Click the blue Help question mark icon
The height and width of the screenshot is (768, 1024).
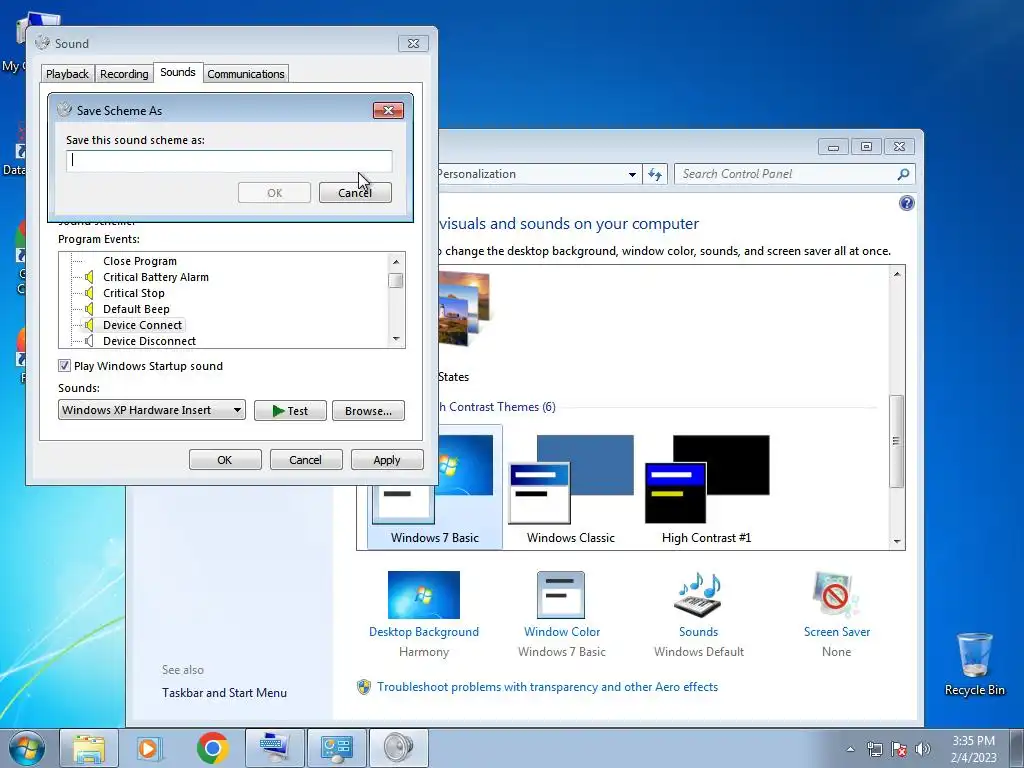click(906, 203)
